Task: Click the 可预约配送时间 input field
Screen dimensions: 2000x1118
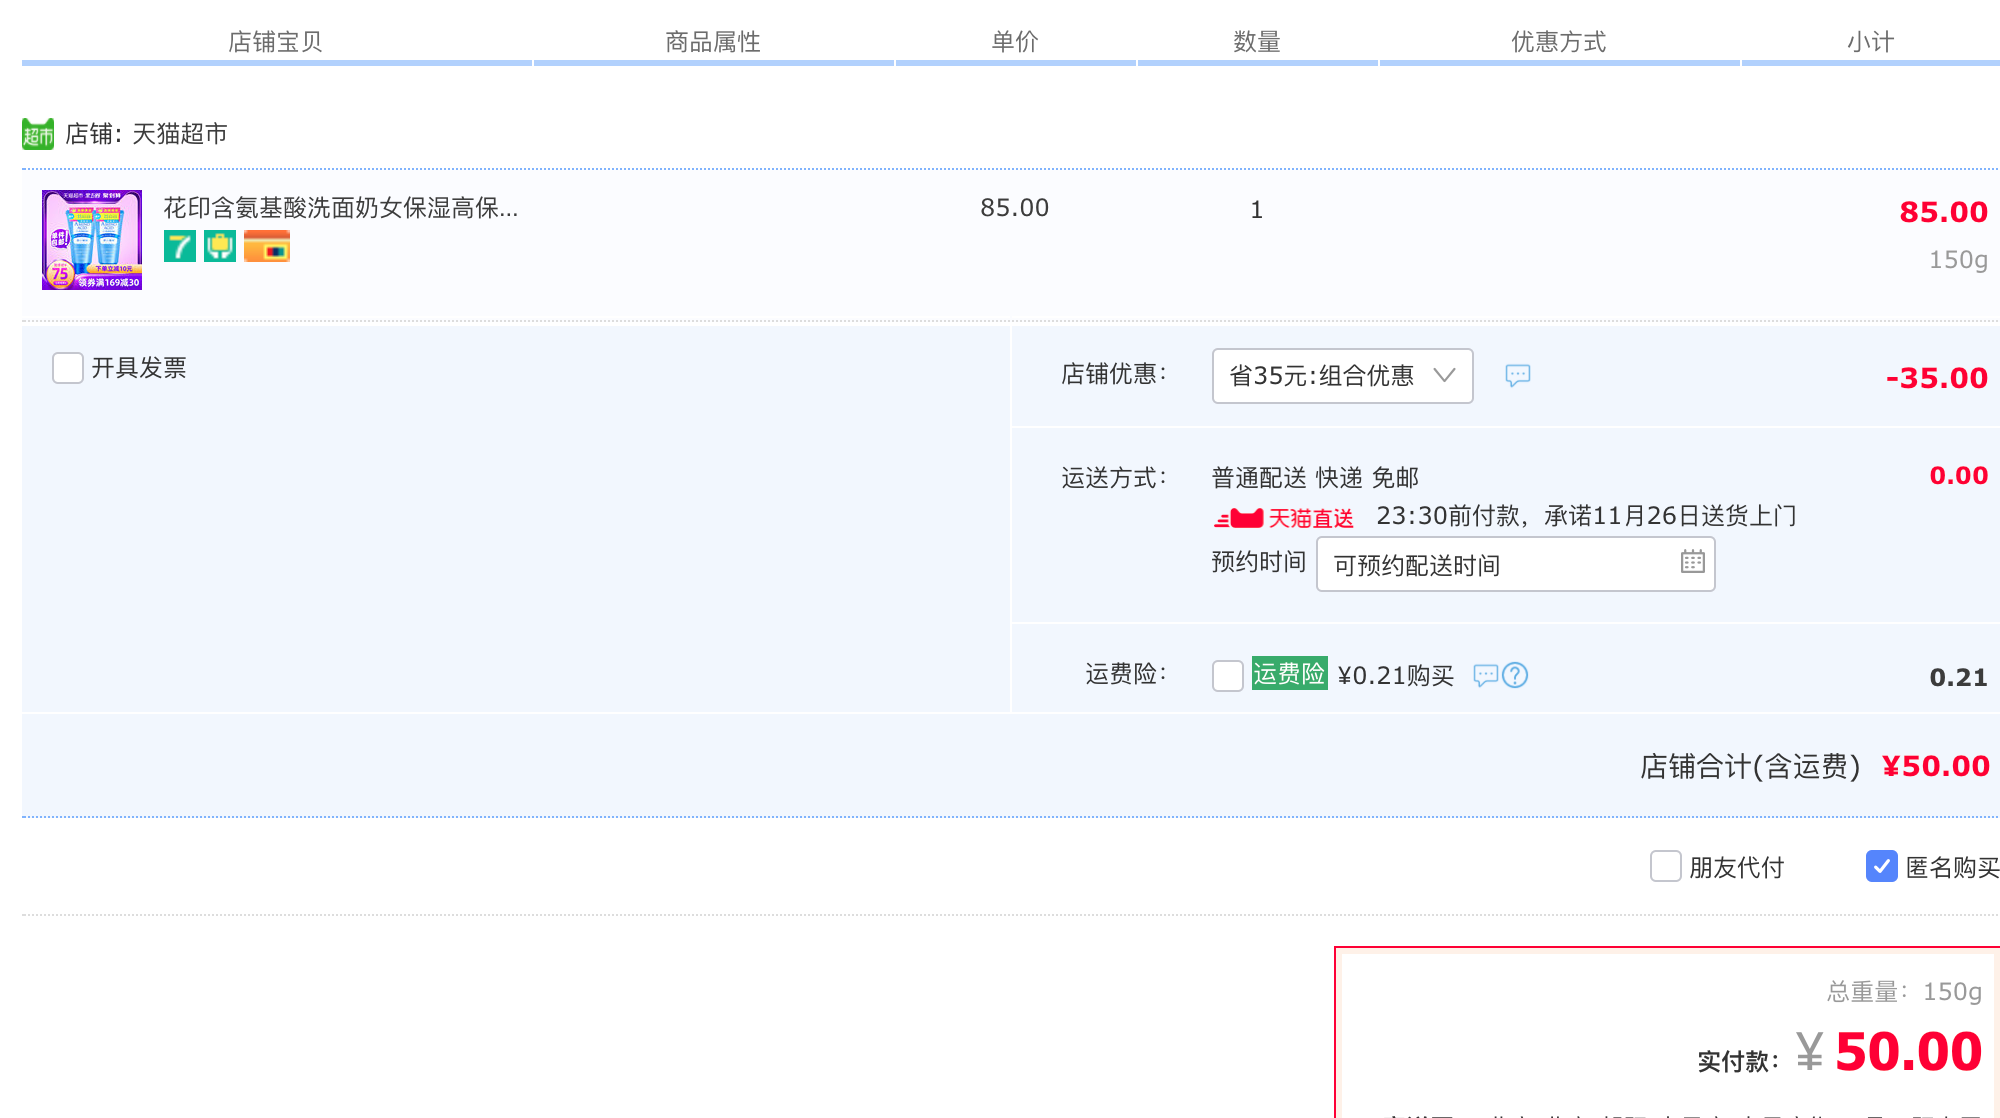Action: pyautogui.click(x=1516, y=564)
